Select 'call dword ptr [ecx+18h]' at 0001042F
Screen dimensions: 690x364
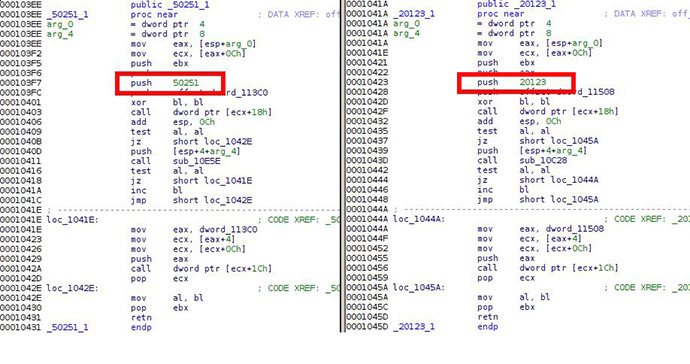[548, 111]
